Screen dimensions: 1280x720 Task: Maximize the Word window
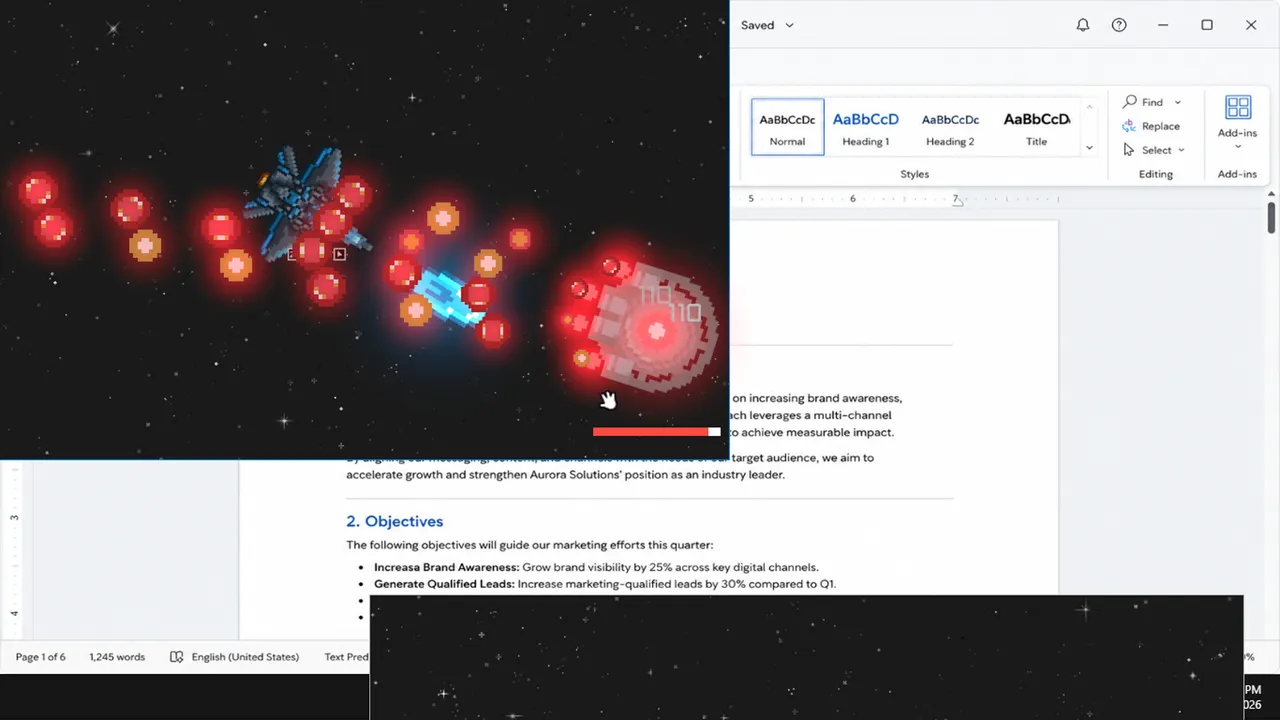click(x=1207, y=25)
